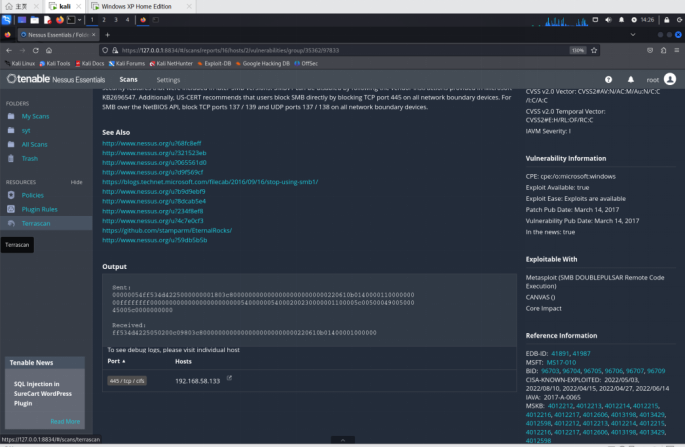This screenshot has height=448, width=685.
Task: Go back with the browser back arrow
Action: (x=9, y=50)
